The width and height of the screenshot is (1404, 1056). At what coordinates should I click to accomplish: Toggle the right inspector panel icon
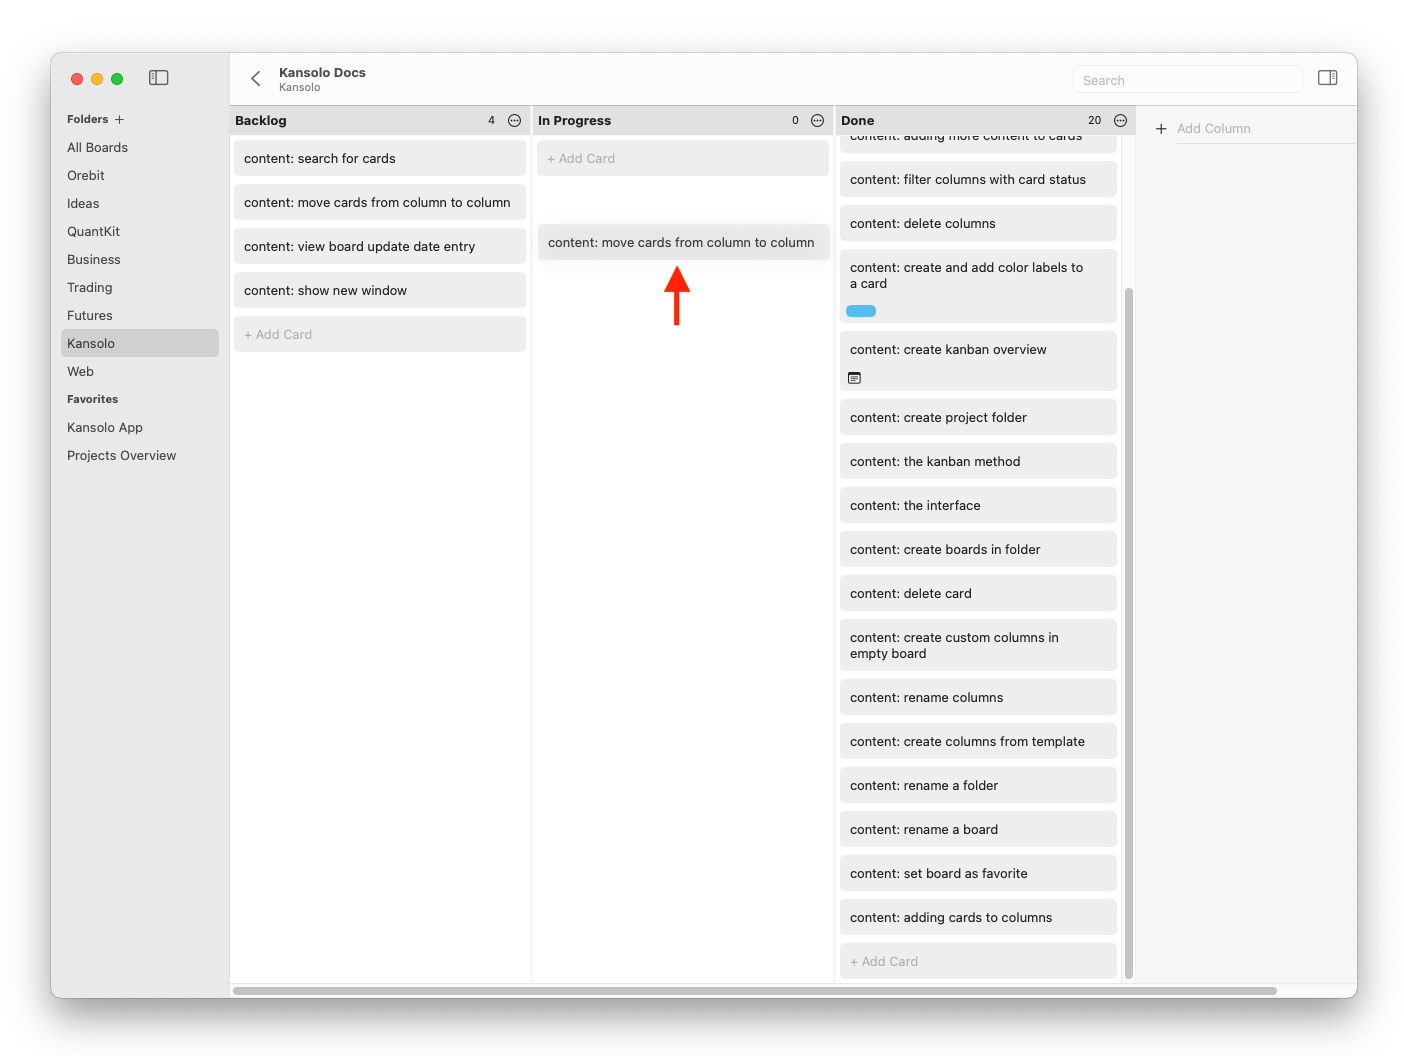[x=1328, y=78]
